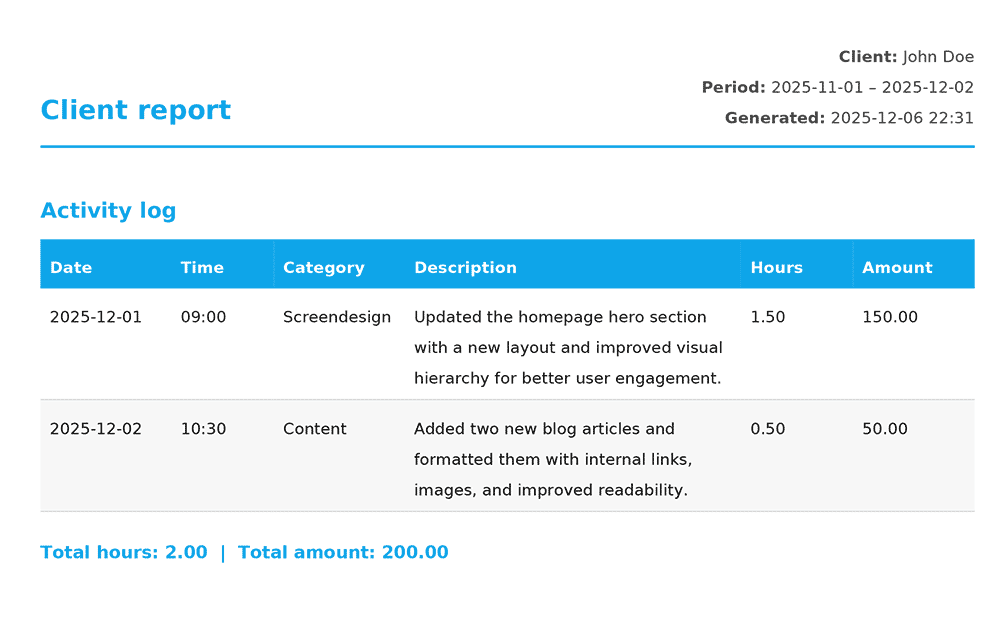
Task: Select the Content category entry
Action: coord(314,428)
